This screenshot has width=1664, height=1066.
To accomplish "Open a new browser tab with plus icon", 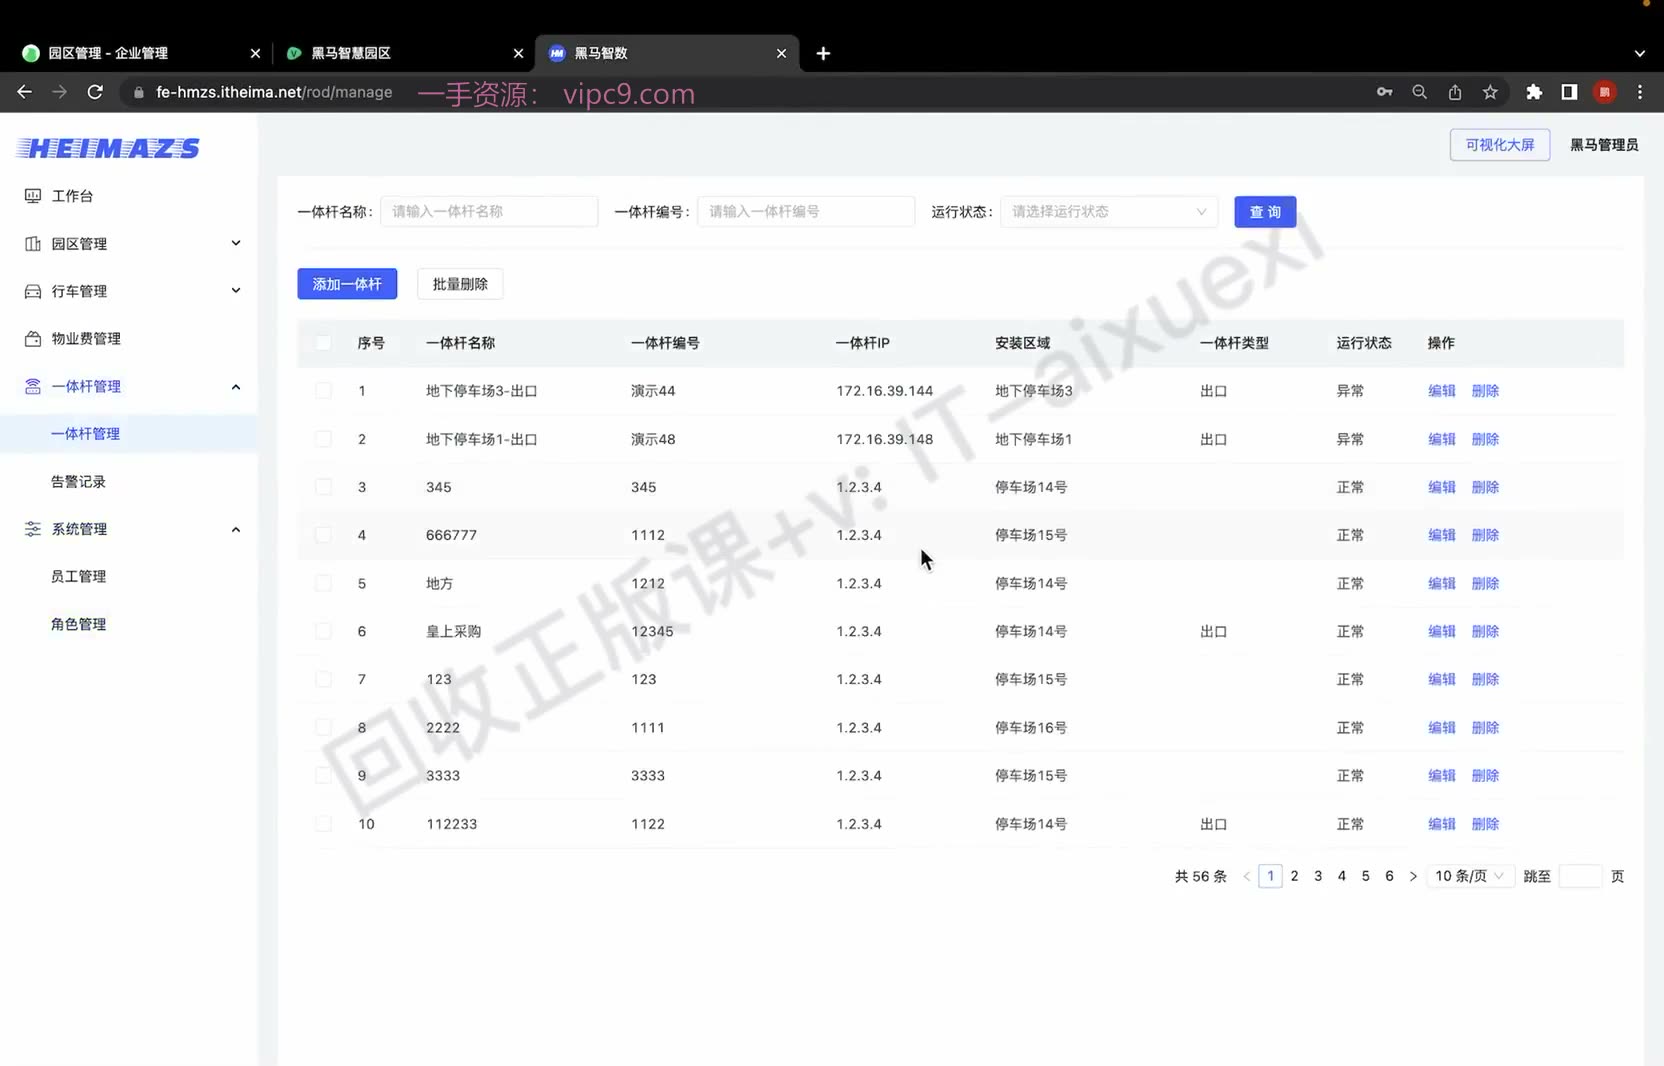I will 823,53.
